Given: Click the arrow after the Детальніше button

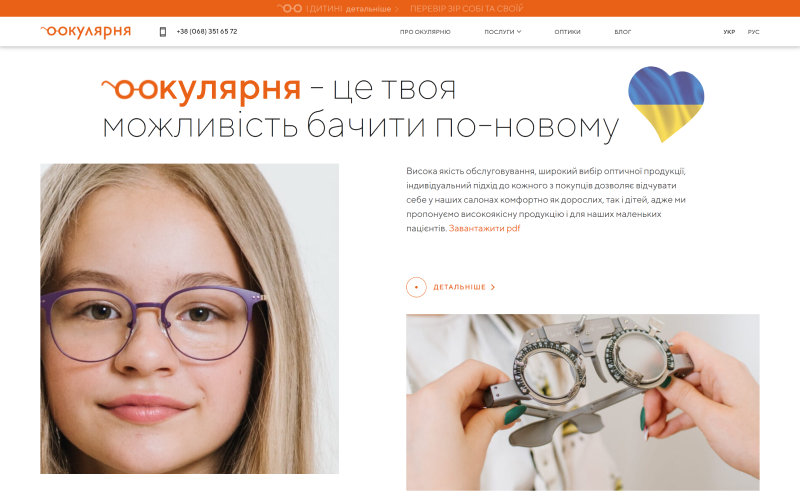Looking at the screenshot, I should (x=493, y=287).
